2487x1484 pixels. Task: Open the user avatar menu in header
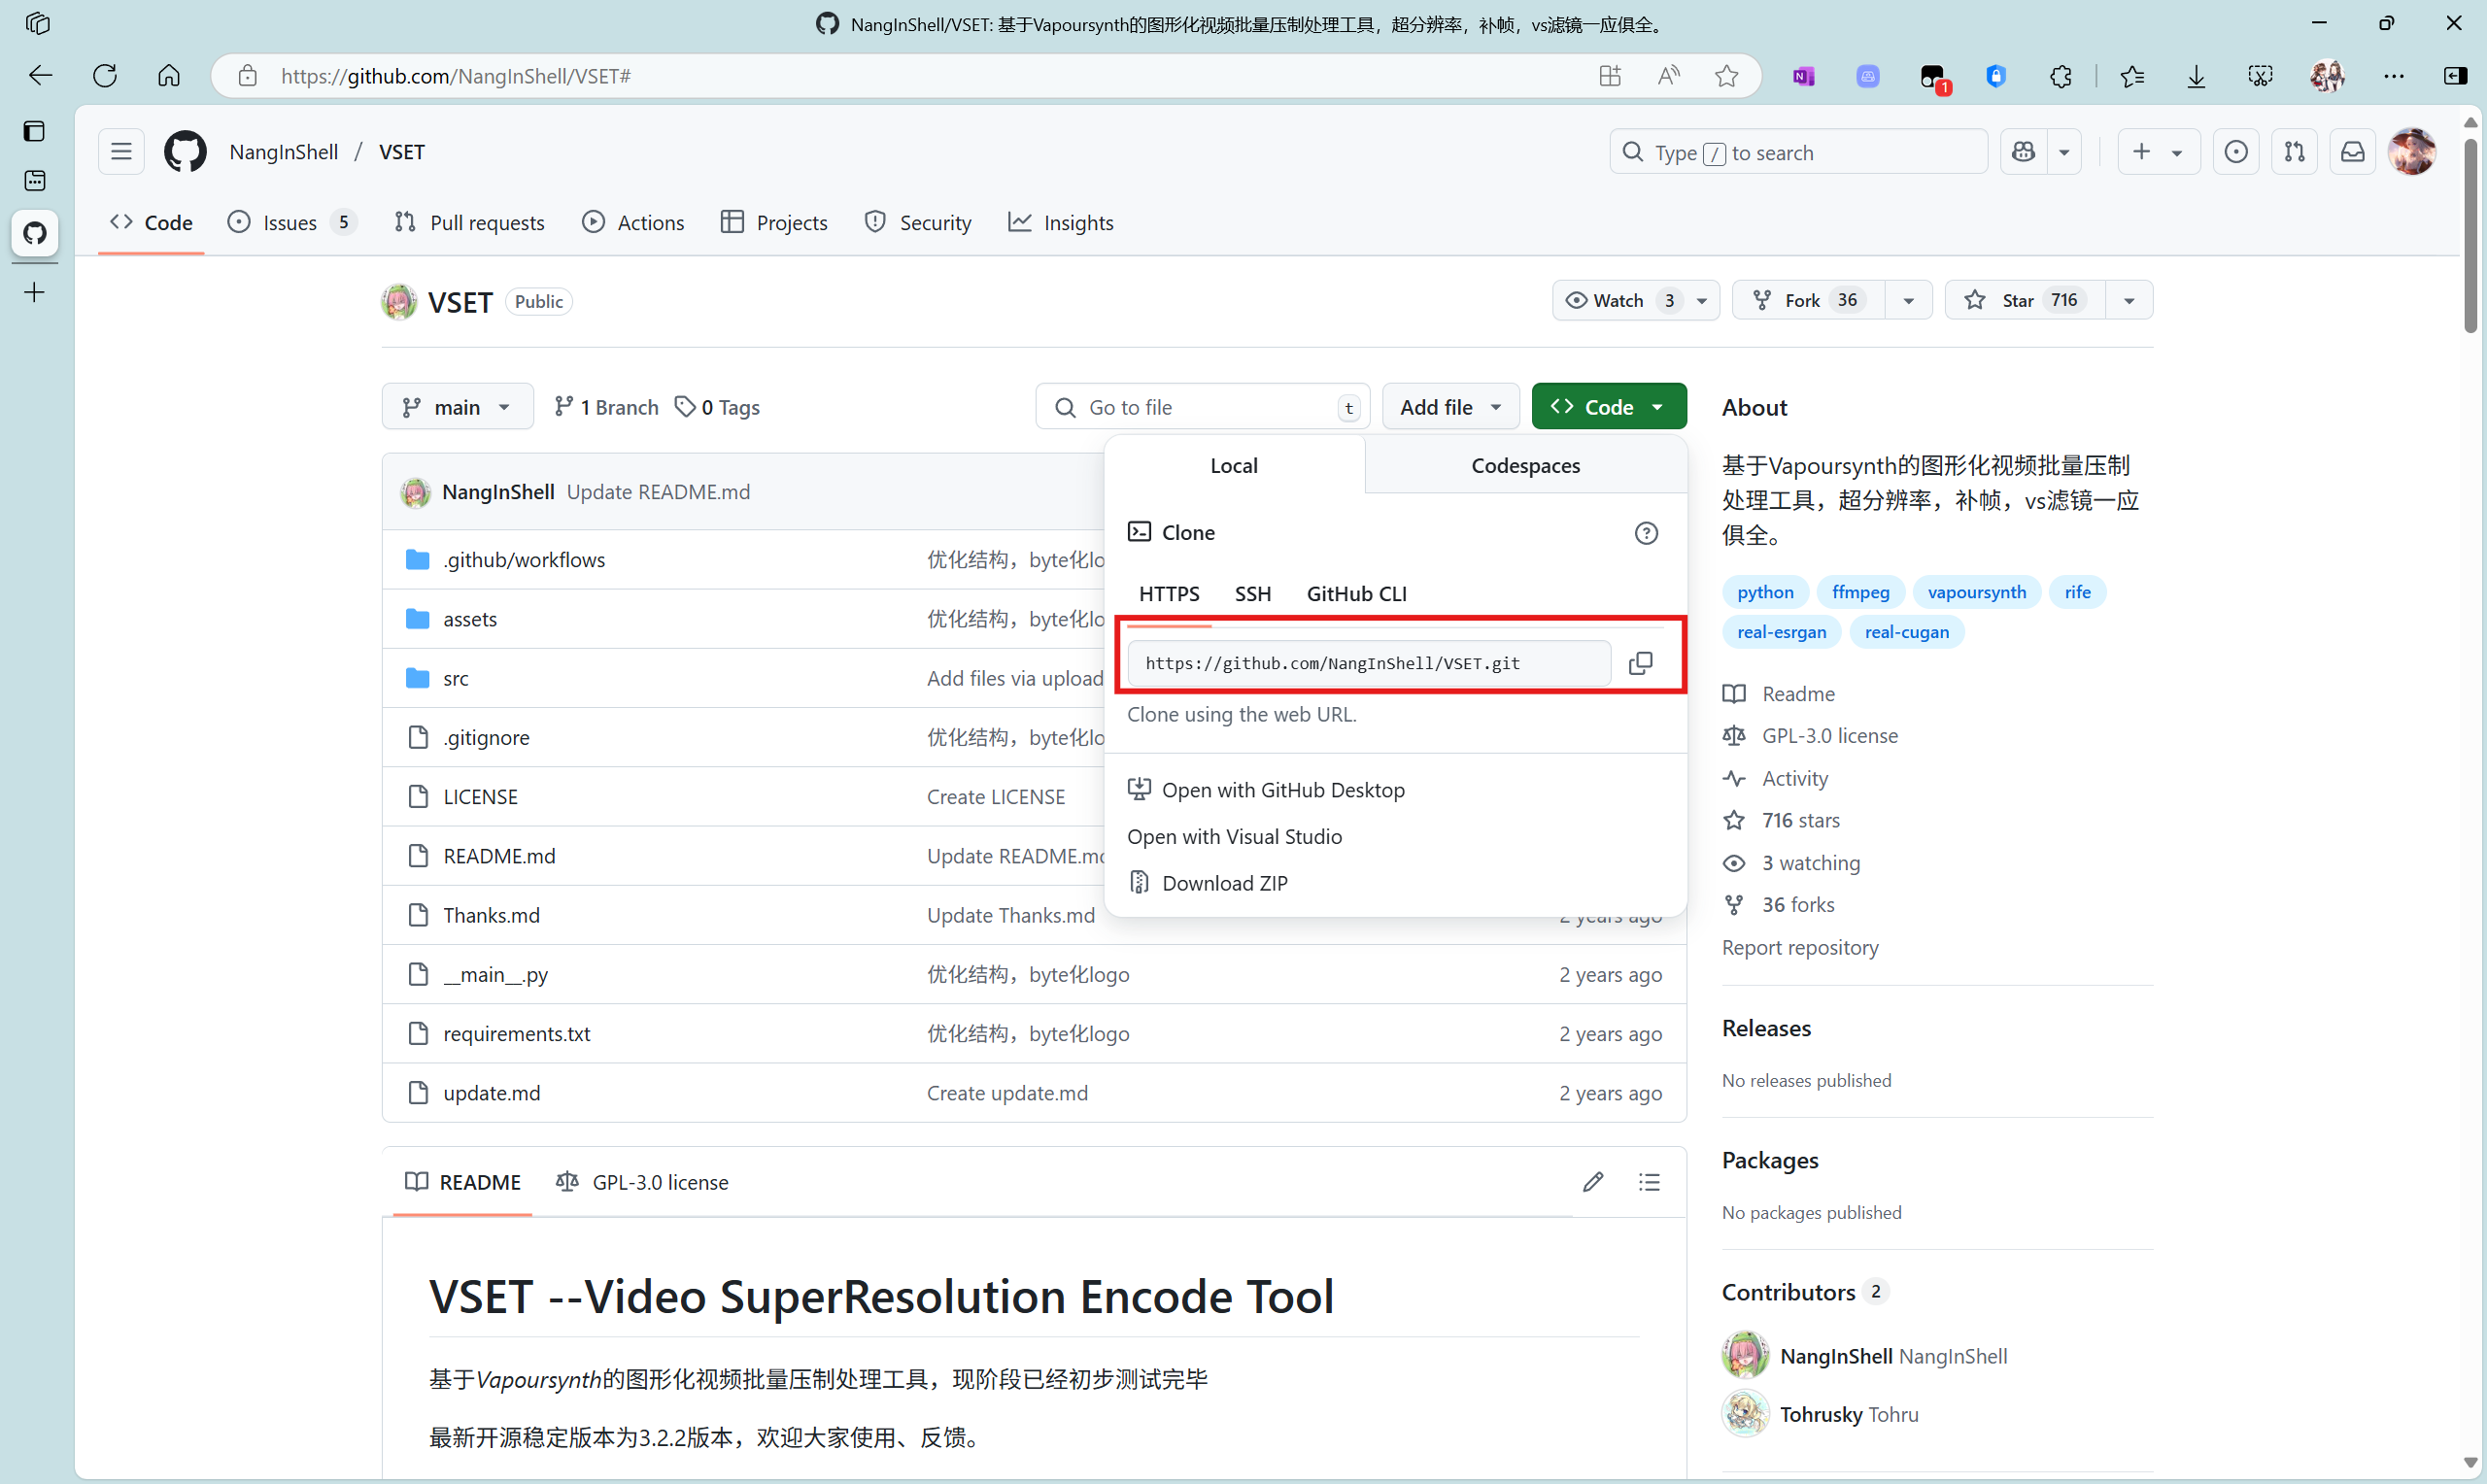2411,152
